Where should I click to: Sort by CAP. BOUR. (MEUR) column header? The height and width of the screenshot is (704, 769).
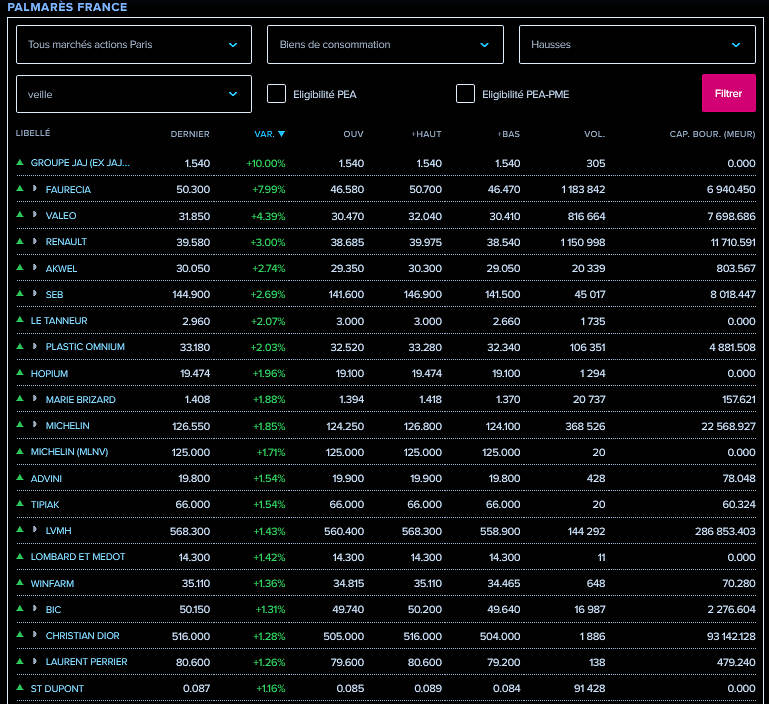[x=713, y=134]
